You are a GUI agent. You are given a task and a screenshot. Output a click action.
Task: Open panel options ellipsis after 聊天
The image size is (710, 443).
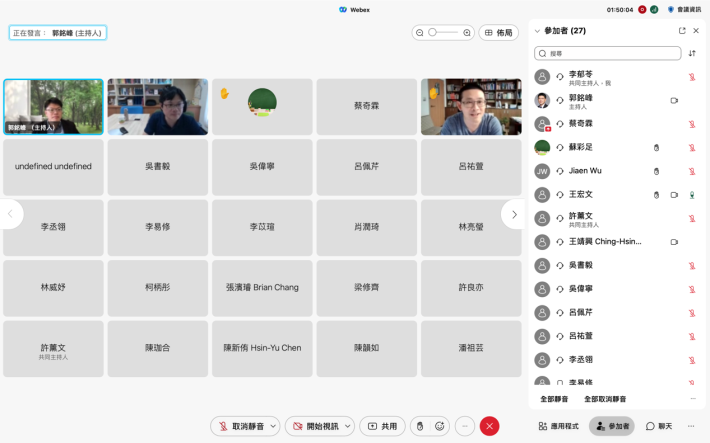click(x=691, y=426)
